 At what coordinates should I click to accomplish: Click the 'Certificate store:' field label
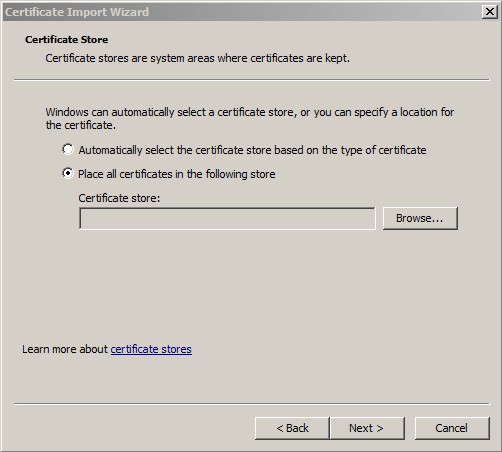(x=119, y=198)
